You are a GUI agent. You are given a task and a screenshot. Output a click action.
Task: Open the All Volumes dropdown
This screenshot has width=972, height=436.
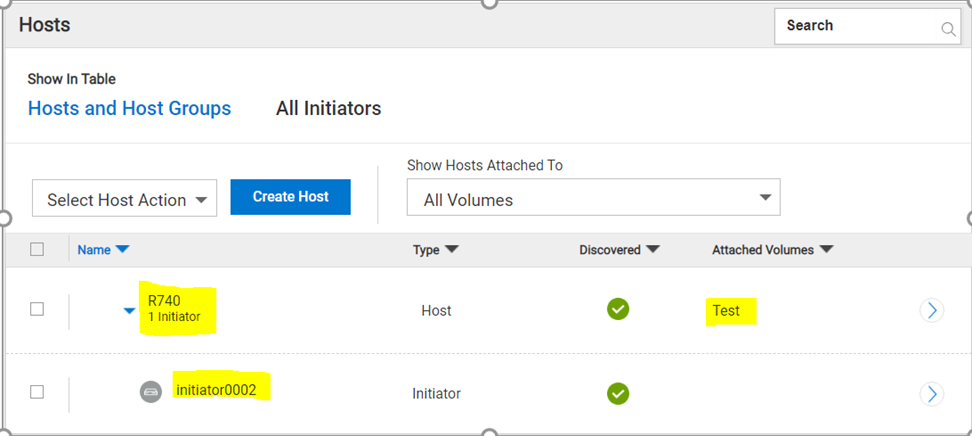coord(593,199)
